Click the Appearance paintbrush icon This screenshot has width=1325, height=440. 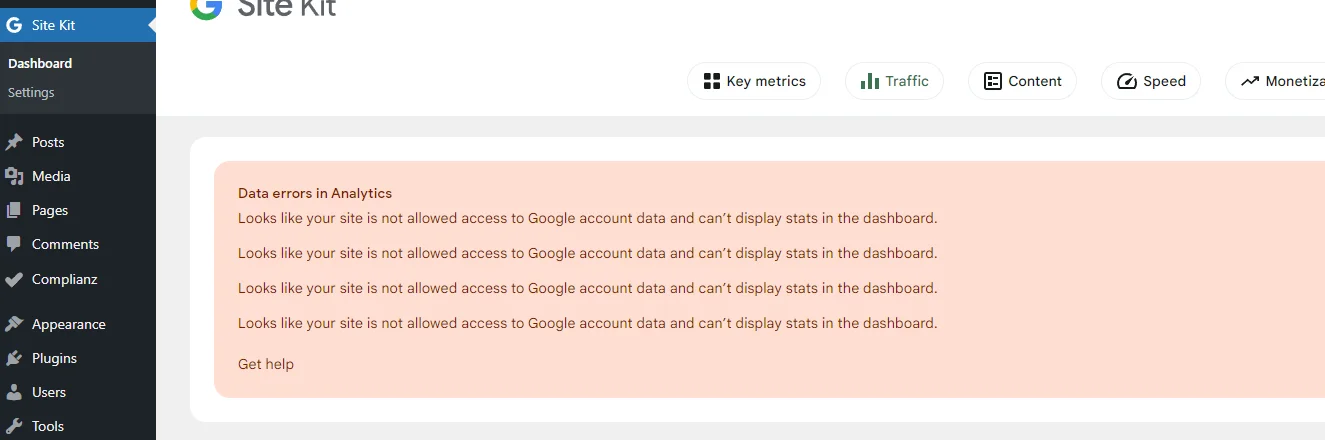tap(14, 324)
